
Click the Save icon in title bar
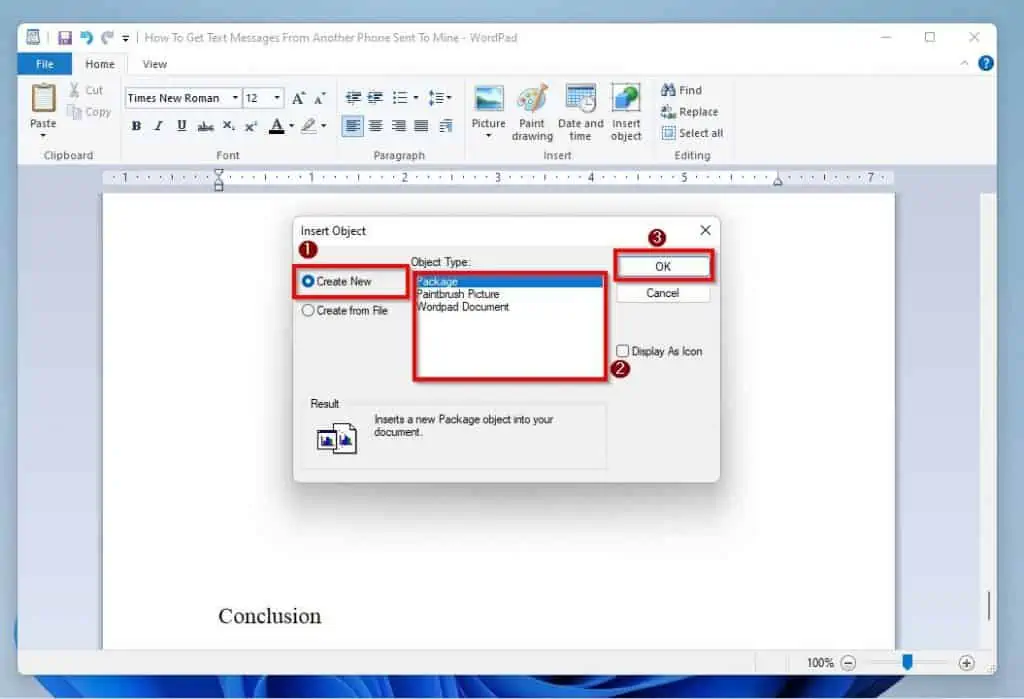click(64, 37)
